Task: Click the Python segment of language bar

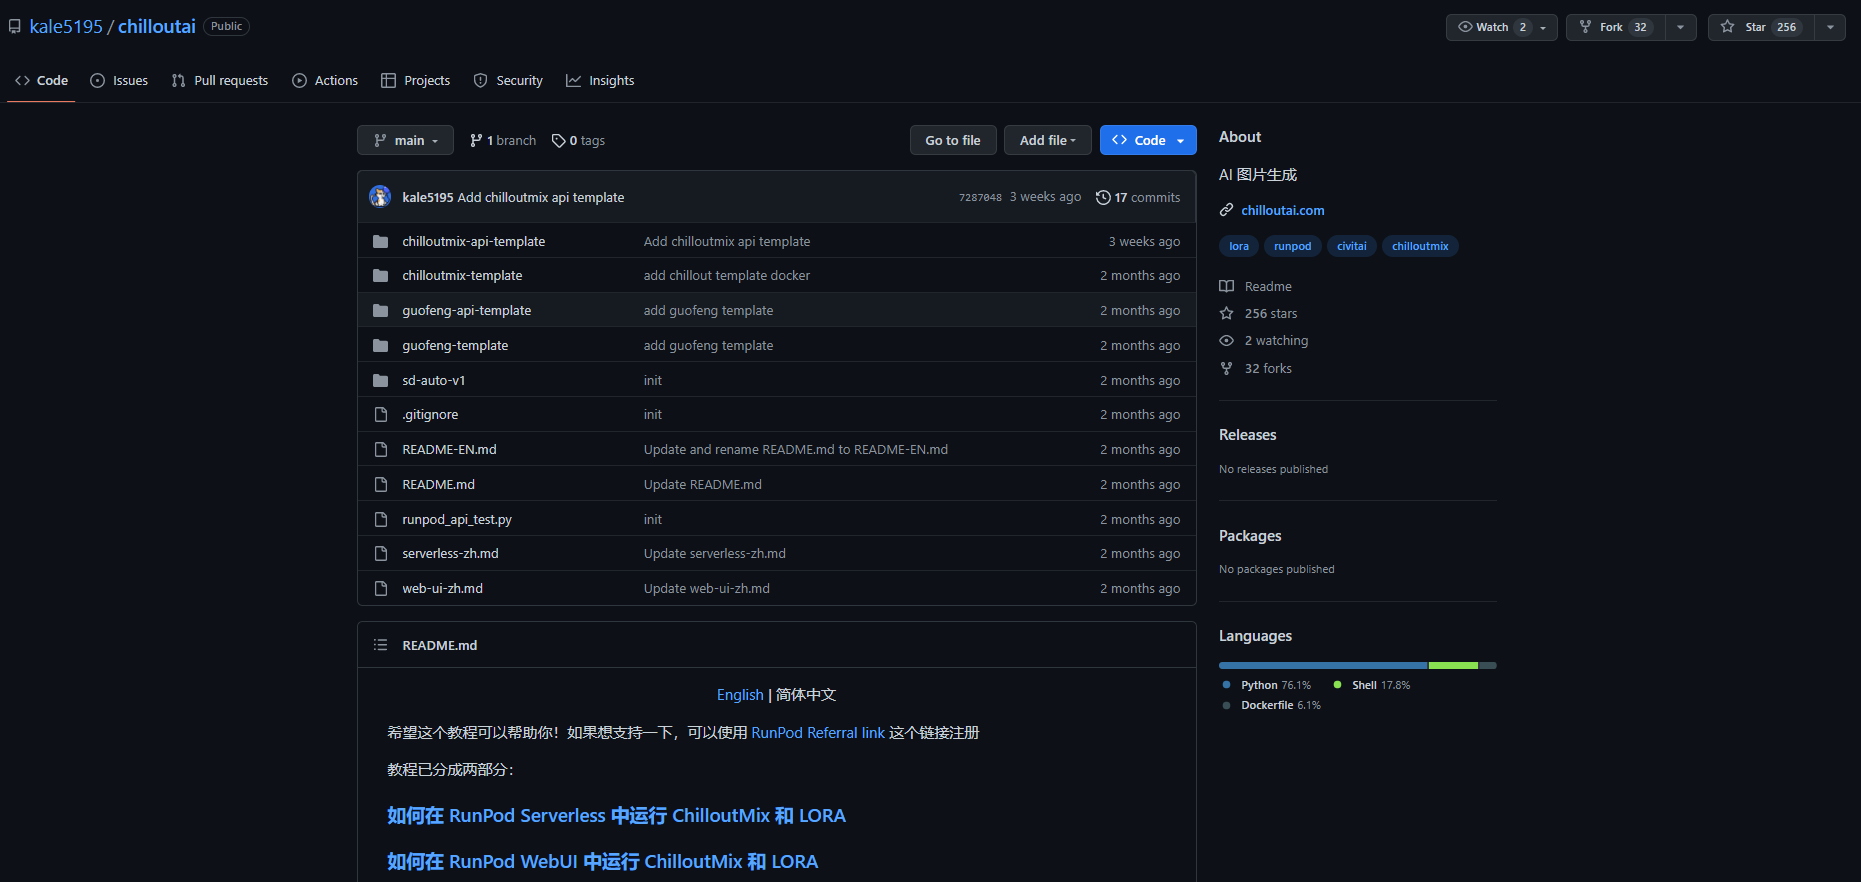Action: click(x=1323, y=665)
